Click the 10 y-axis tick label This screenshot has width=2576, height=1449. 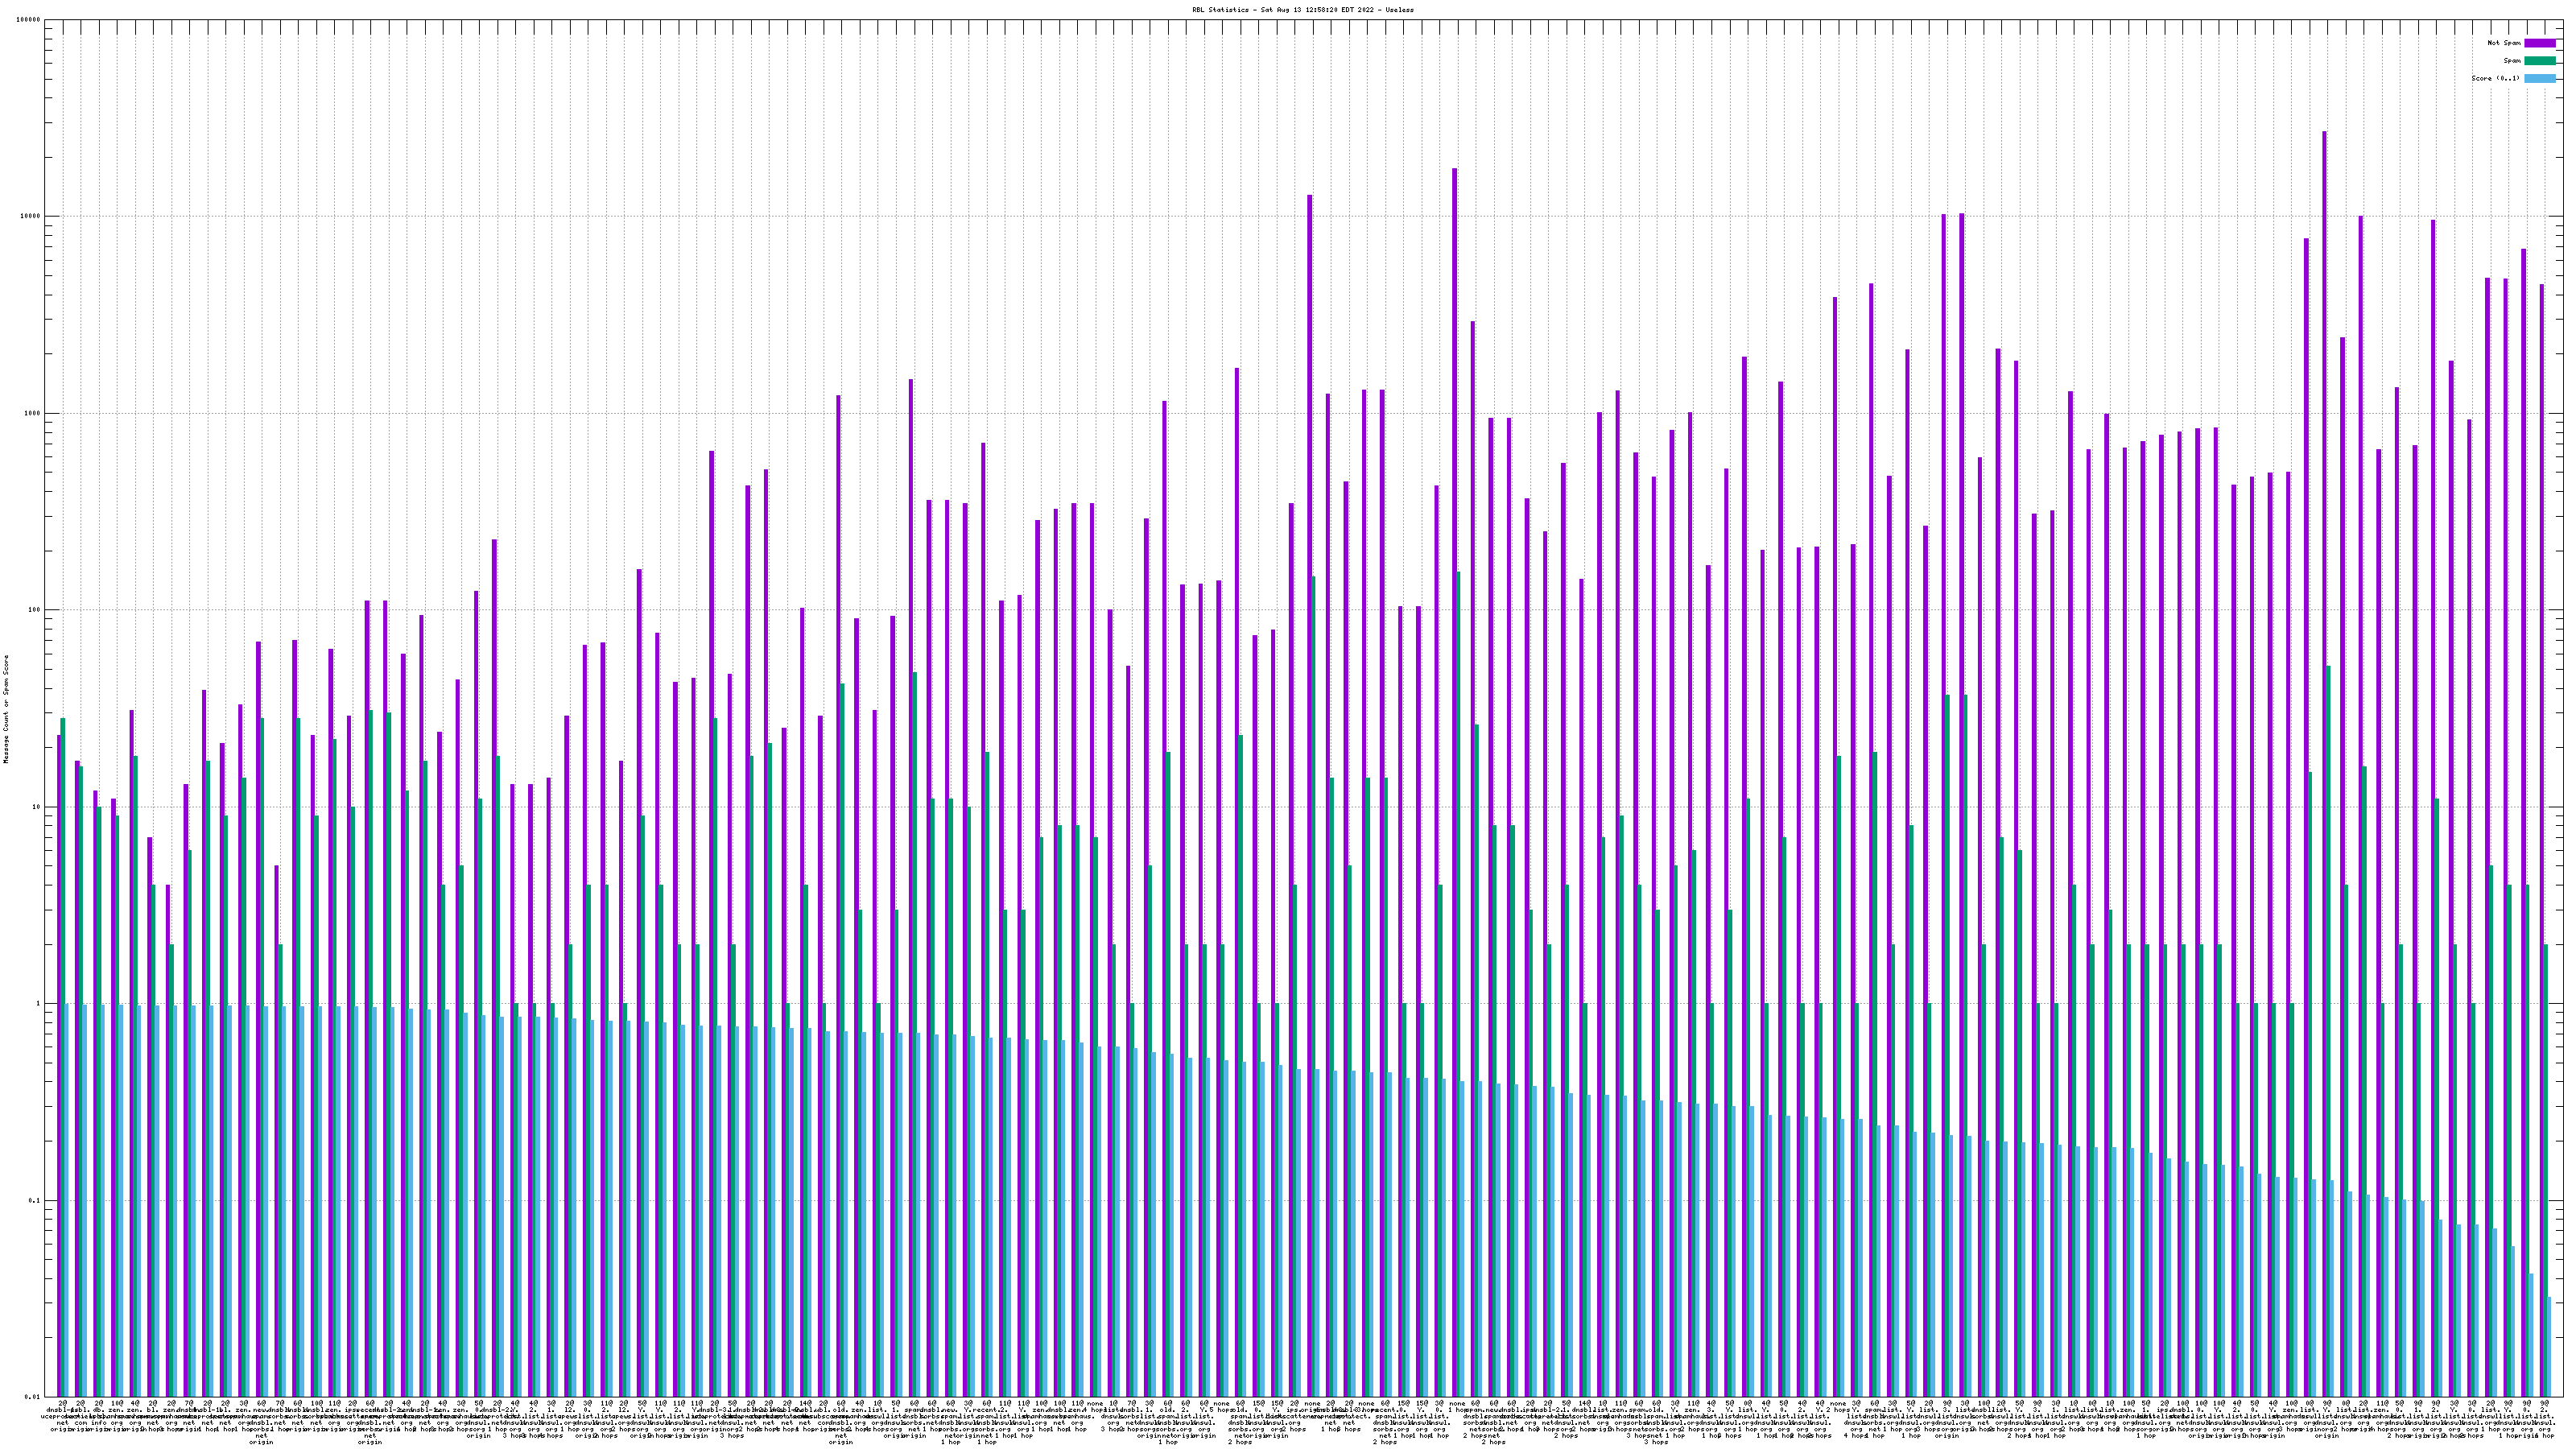38,807
